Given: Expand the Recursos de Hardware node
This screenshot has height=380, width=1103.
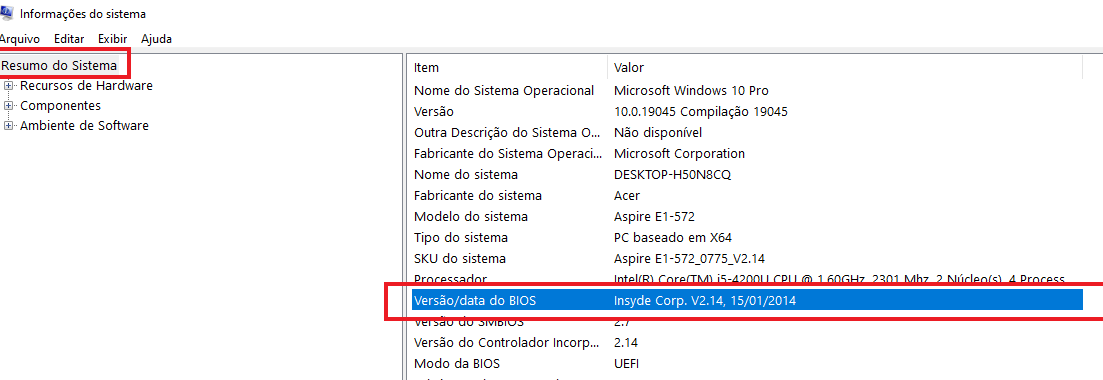Looking at the screenshot, I should (8, 86).
